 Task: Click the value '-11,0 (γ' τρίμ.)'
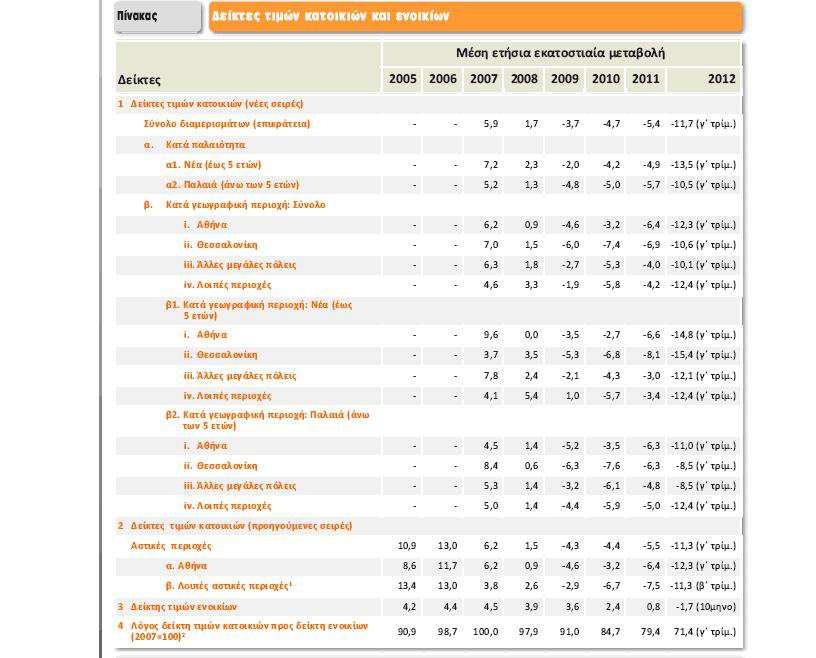pos(703,446)
